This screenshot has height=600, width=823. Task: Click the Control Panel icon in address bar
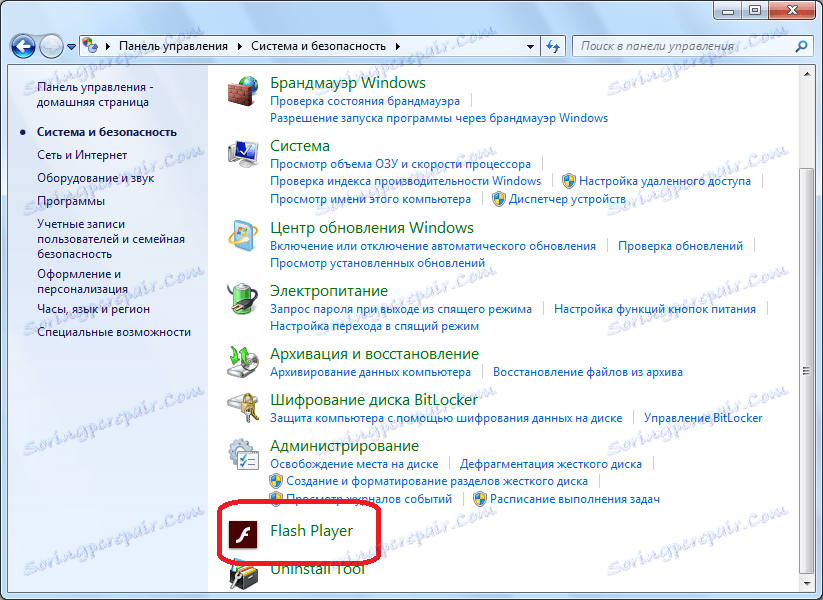click(x=90, y=46)
